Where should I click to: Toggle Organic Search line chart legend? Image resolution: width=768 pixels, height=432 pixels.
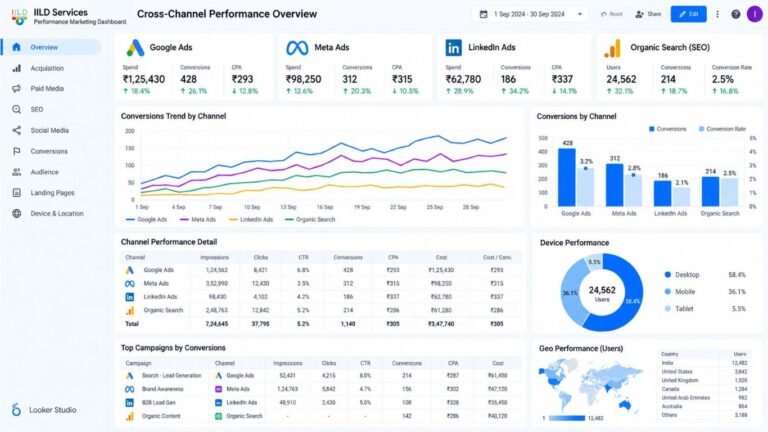click(x=310, y=219)
